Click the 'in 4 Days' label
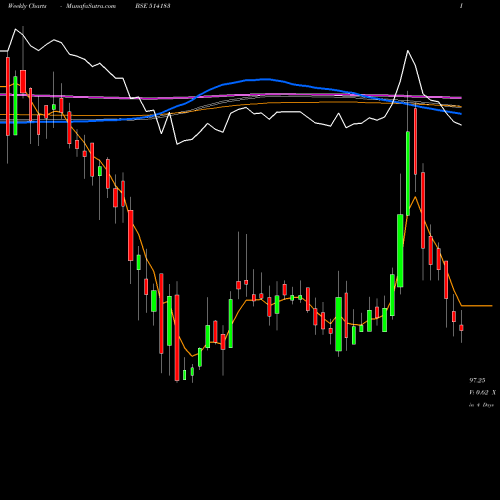Viewport: 500px width, 500px height. pyautogui.click(x=481, y=405)
